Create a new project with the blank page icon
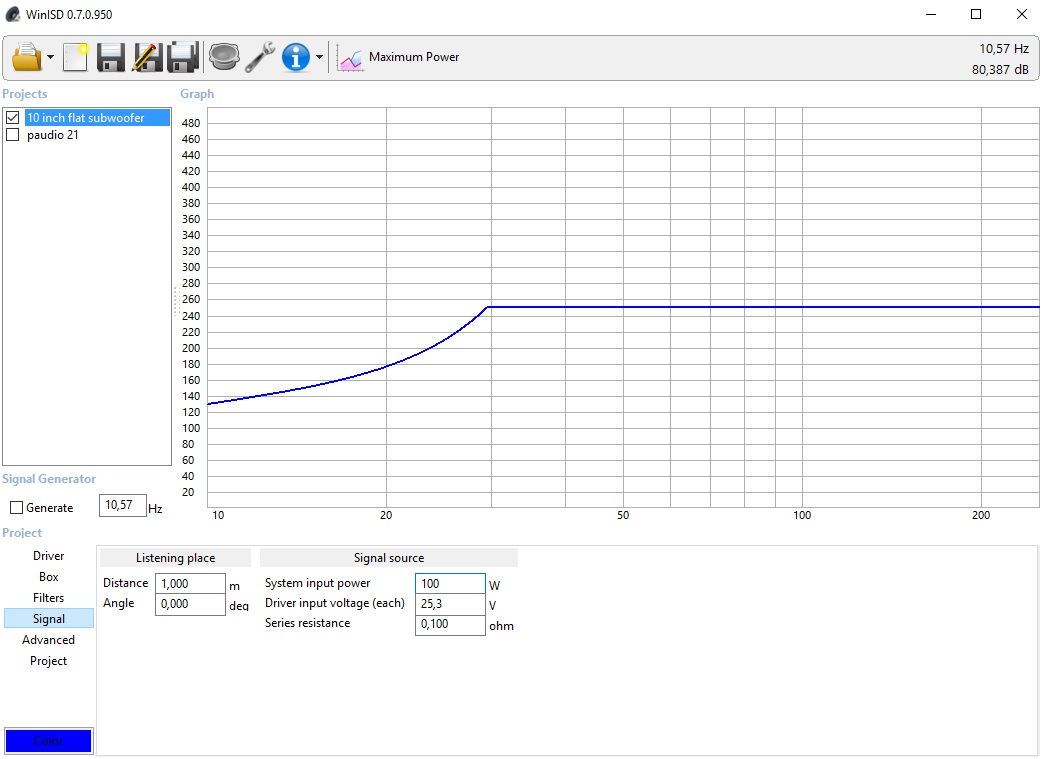Screen dimensions: 1045x759 tap(76, 57)
